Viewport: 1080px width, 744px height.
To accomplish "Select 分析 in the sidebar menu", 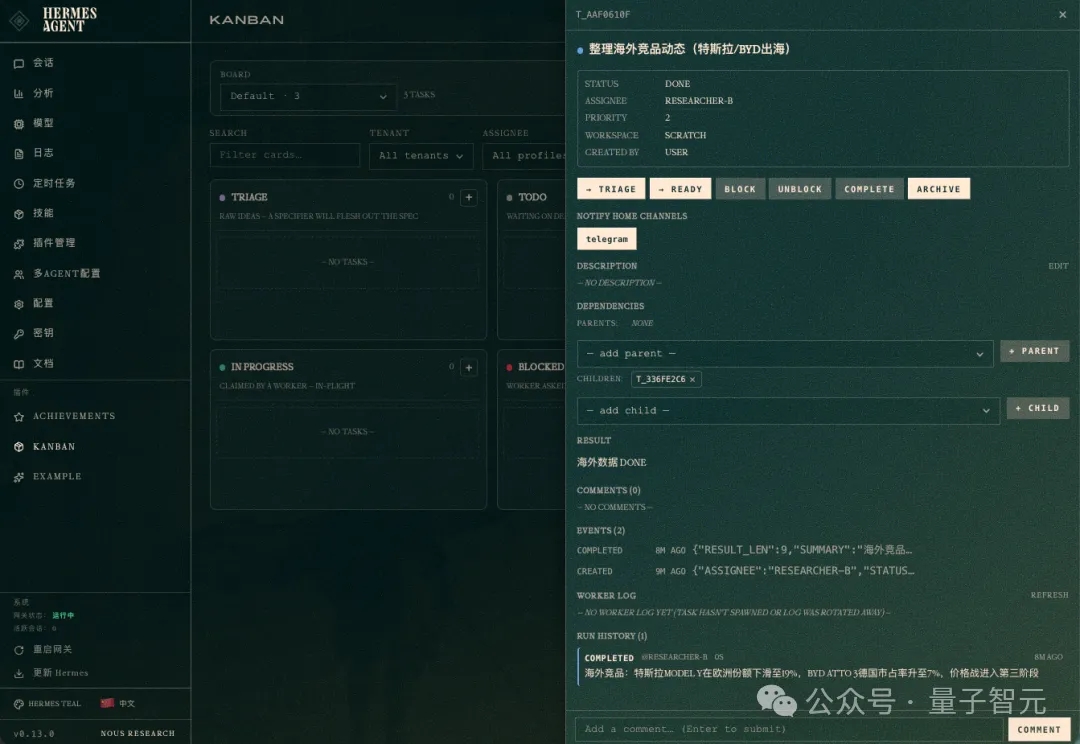I will point(43,93).
